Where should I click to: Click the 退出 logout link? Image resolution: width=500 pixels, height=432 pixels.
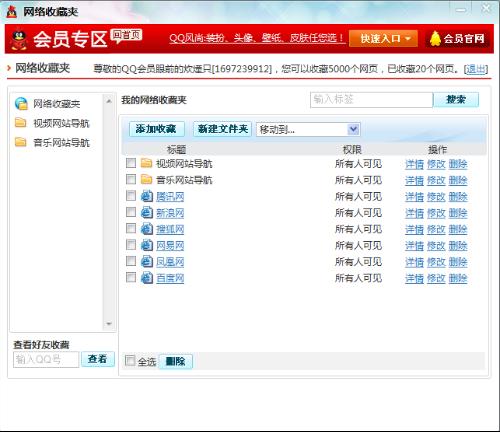pyautogui.click(x=476, y=69)
